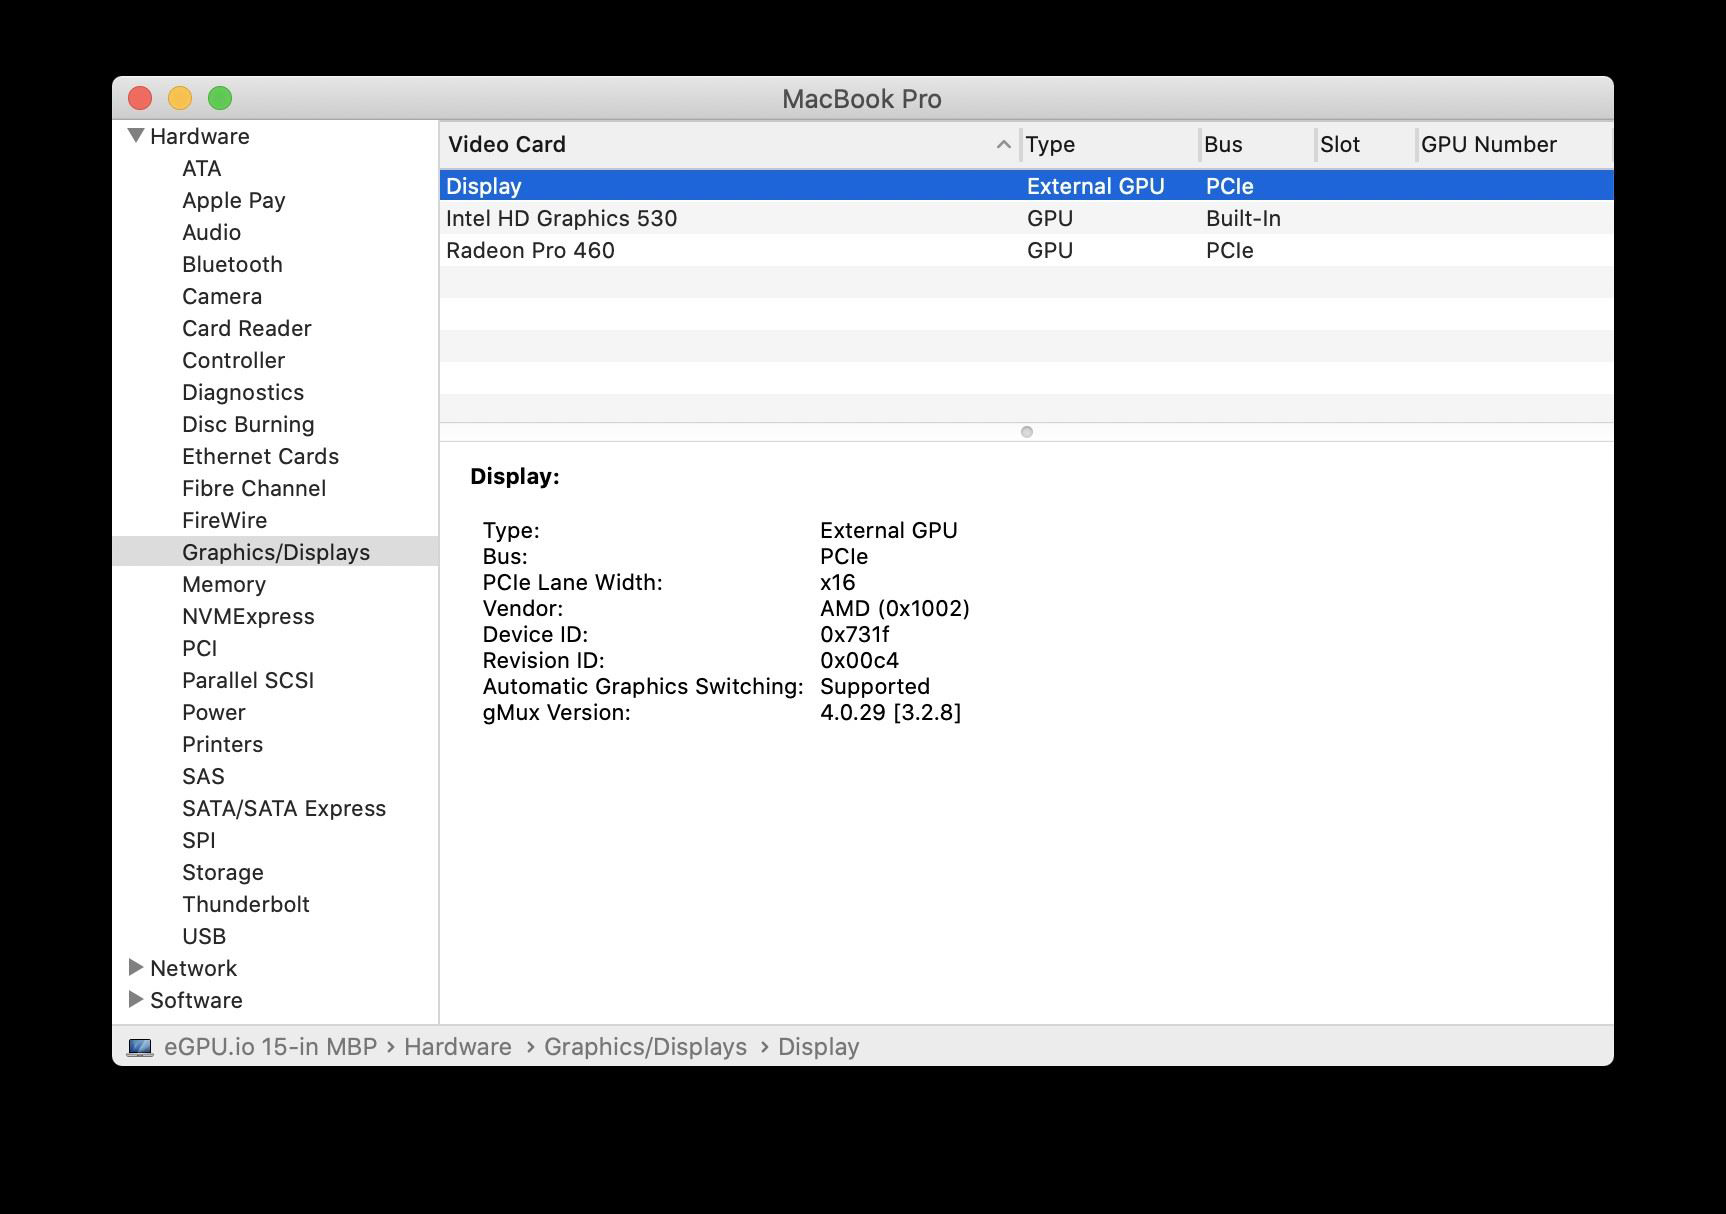This screenshot has width=1726, height=1214.
Task: Click the Video Card sort arrow indicator
Action: [x=1003, y=145]
